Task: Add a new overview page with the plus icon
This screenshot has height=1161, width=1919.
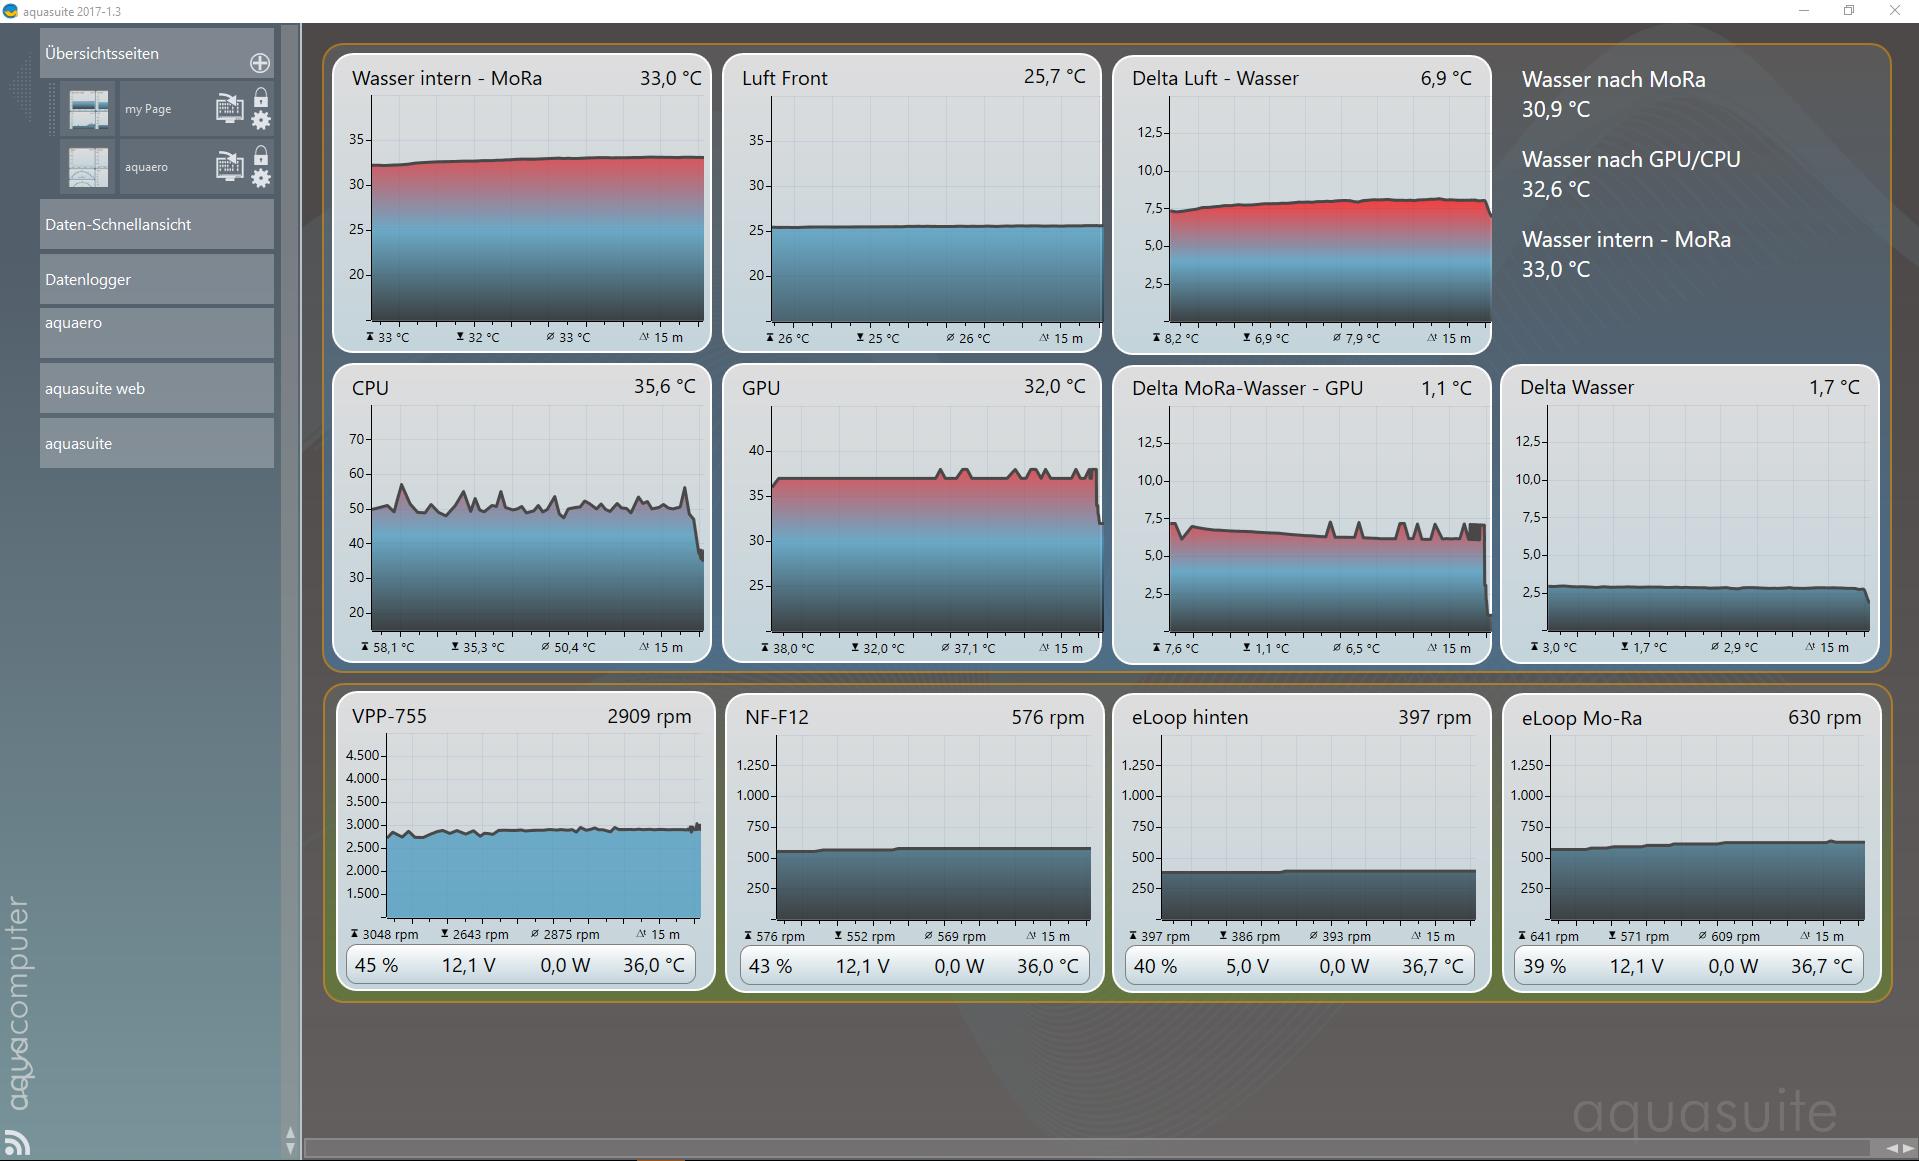Action: [260, 63]
